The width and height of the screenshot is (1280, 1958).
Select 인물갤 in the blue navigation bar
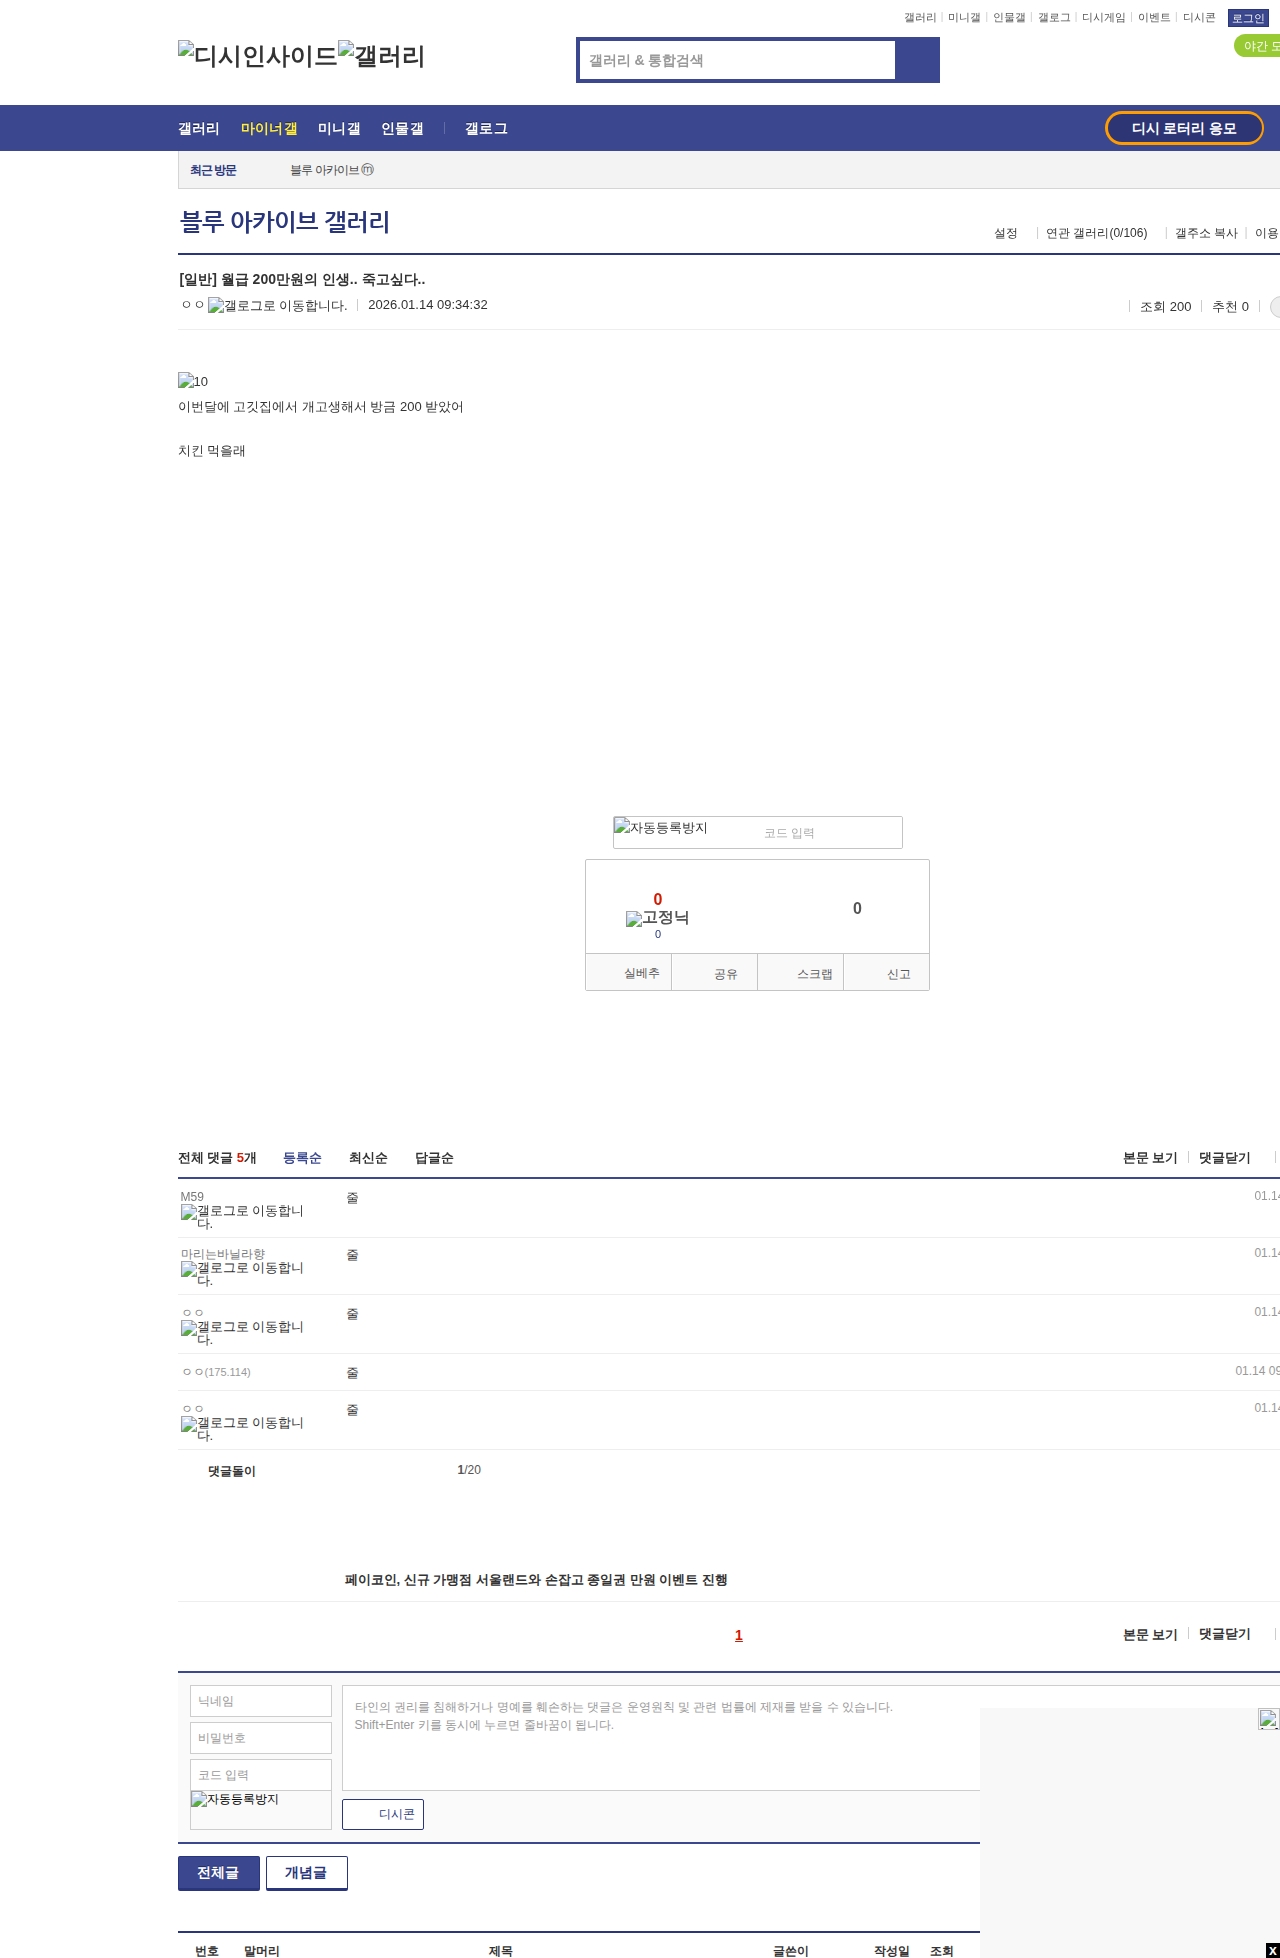pos(402,128)
